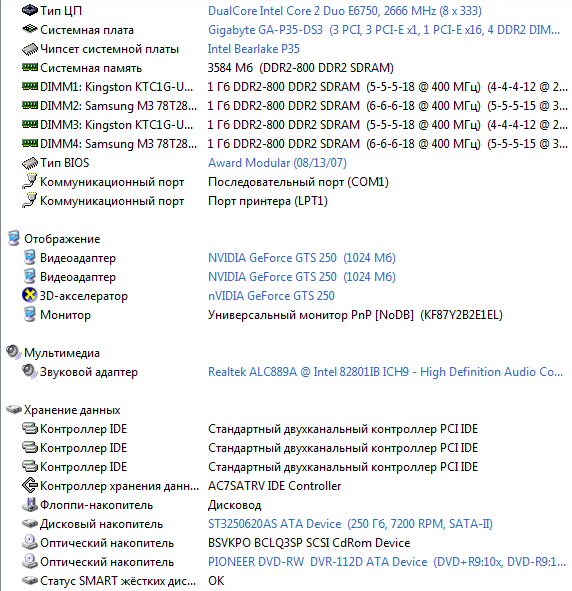Image resolution: width=572 pixels, height=591 pixels.
Task: Open the Realtek ALC889A audio adapter link
Action: (x=385, y=372)
